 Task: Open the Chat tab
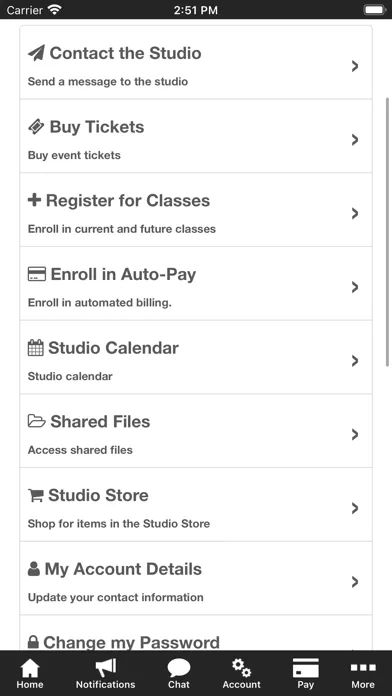tap(179, 674)
